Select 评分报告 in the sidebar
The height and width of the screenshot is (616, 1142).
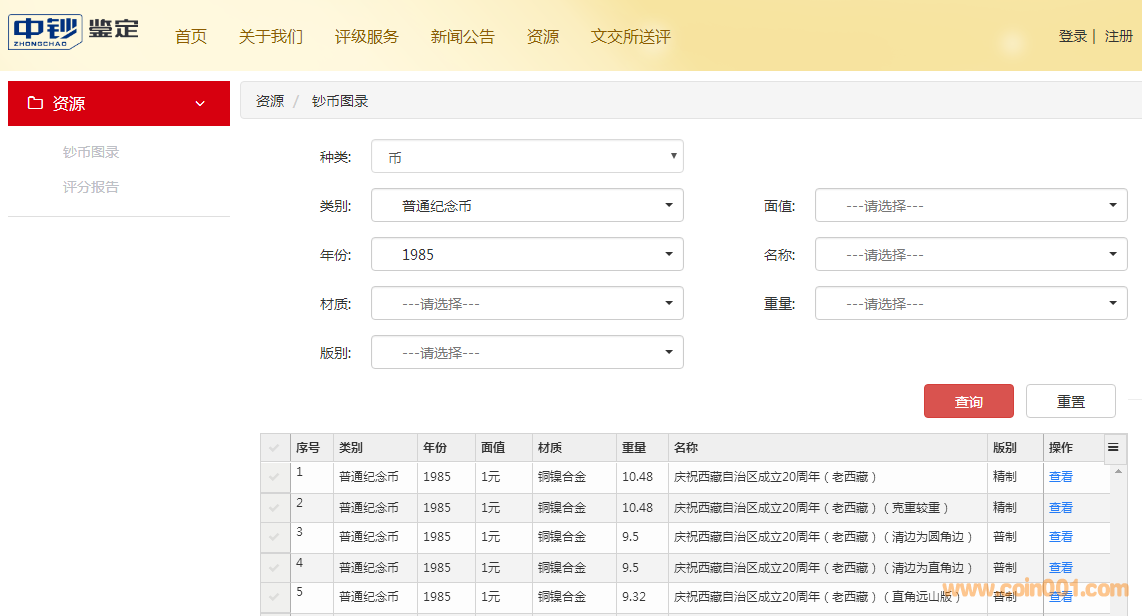pyautogui.click(x=91, y=187)
